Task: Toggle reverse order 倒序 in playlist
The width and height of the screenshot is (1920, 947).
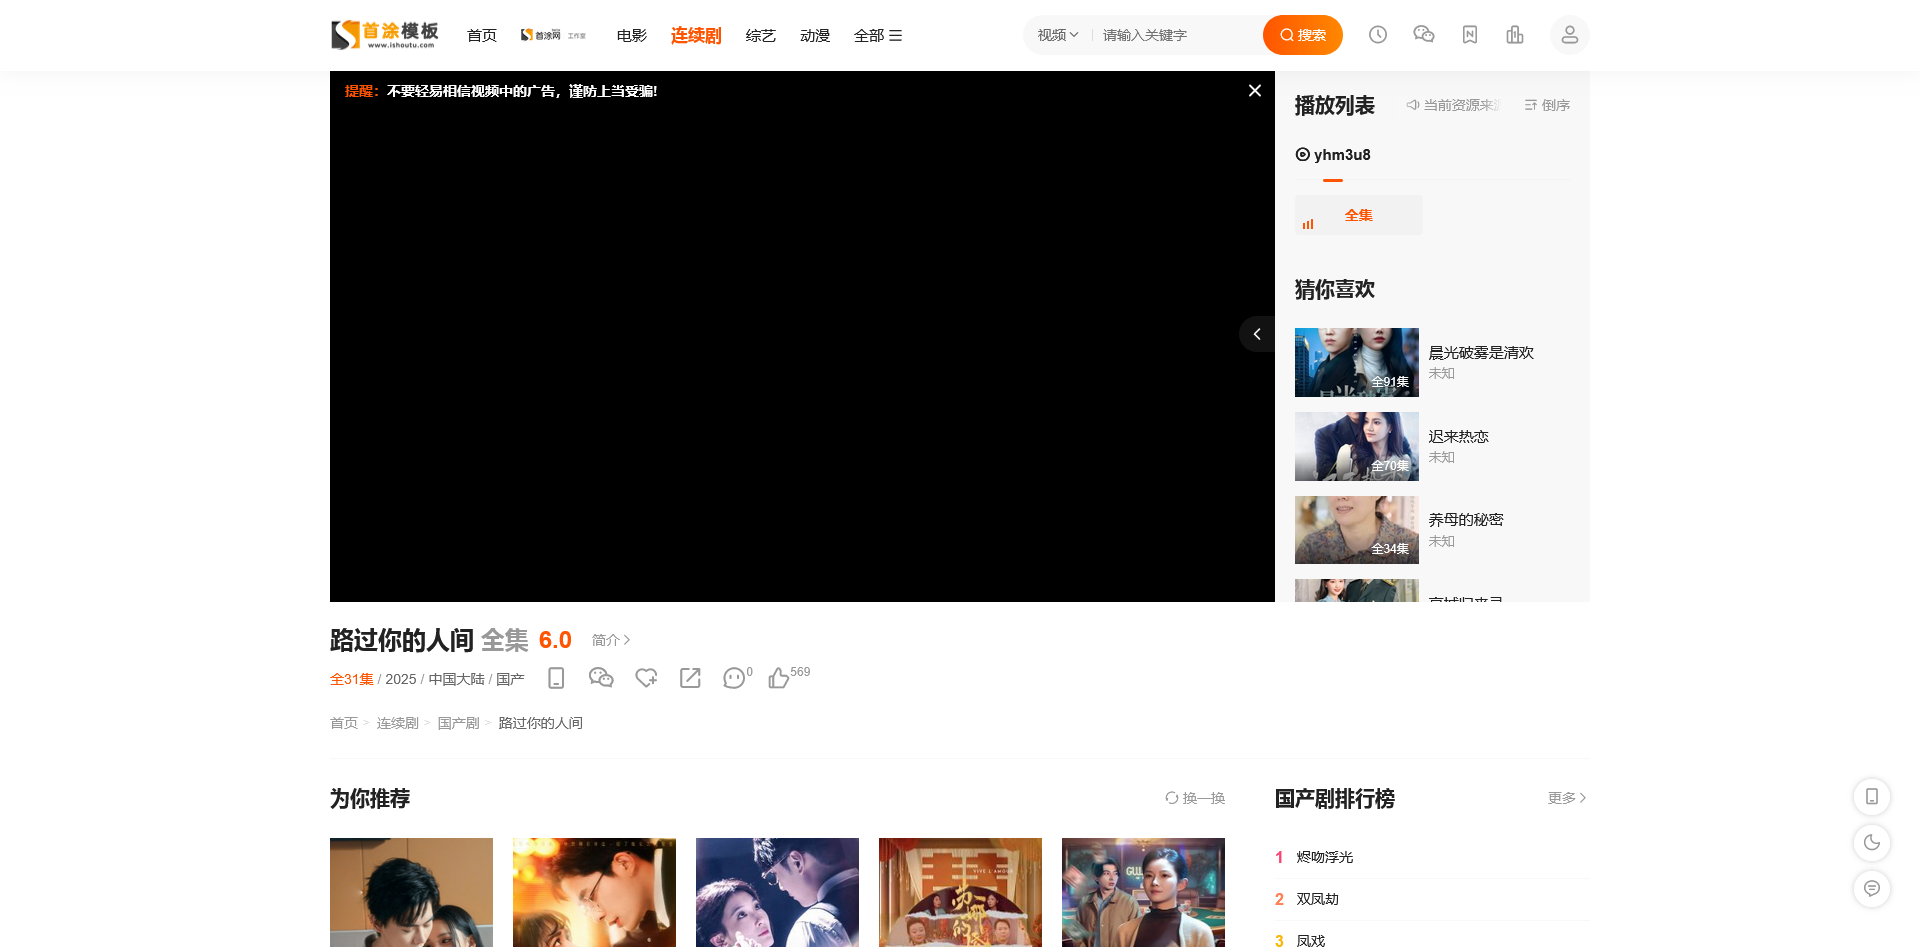Action: [x=1547, y=105]
